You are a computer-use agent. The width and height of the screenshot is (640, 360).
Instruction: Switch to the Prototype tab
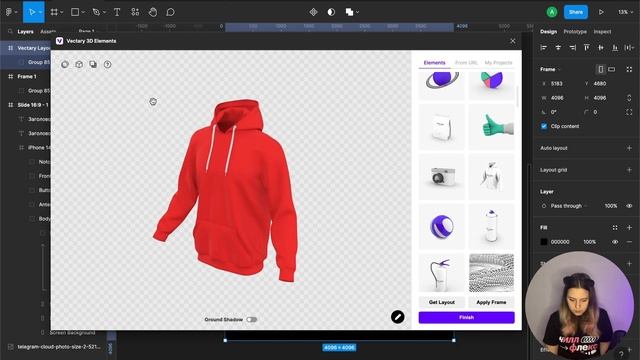(x=575, y=31)
